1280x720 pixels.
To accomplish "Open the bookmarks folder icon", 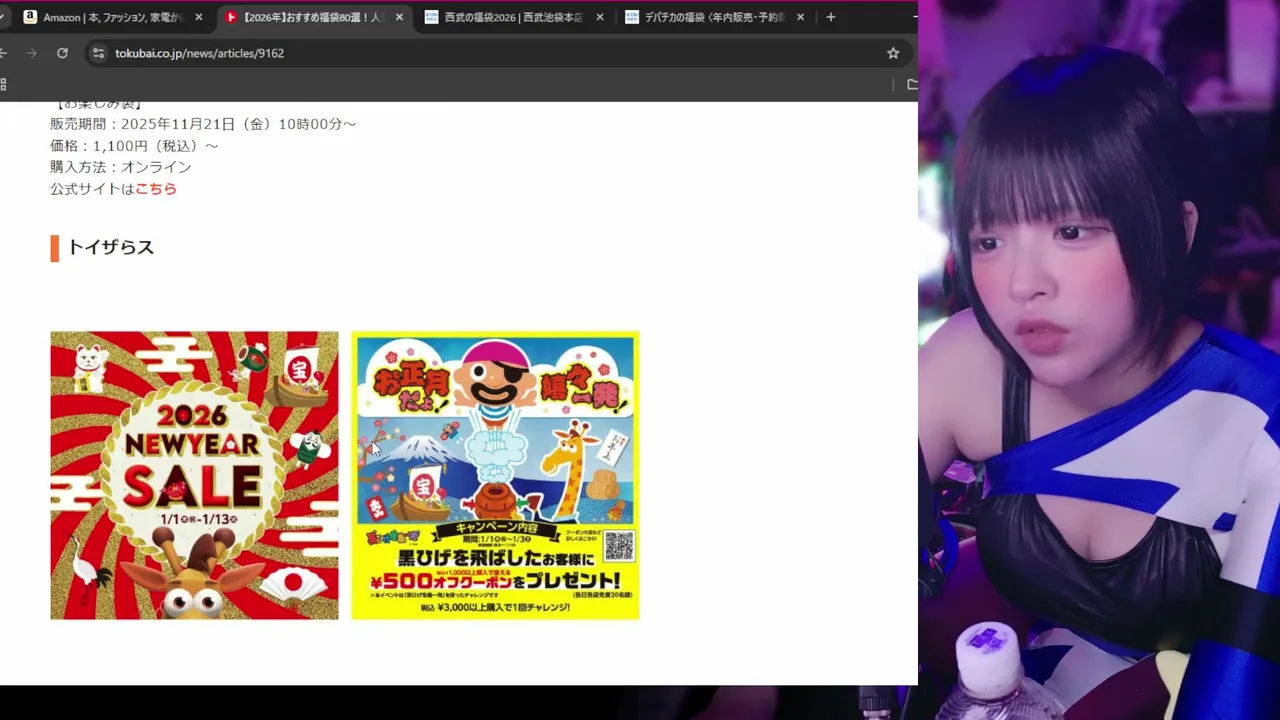I will click(x=912, y=85).
